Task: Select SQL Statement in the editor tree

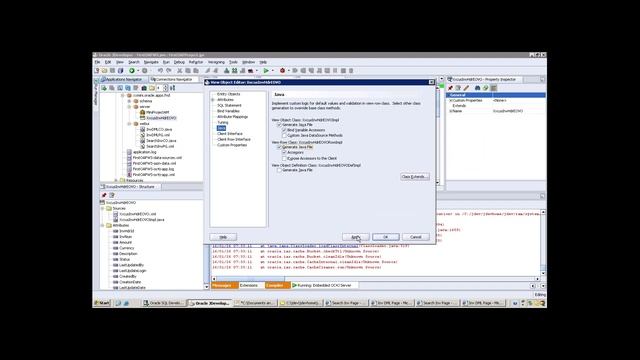Action: [x=229, y=105]
